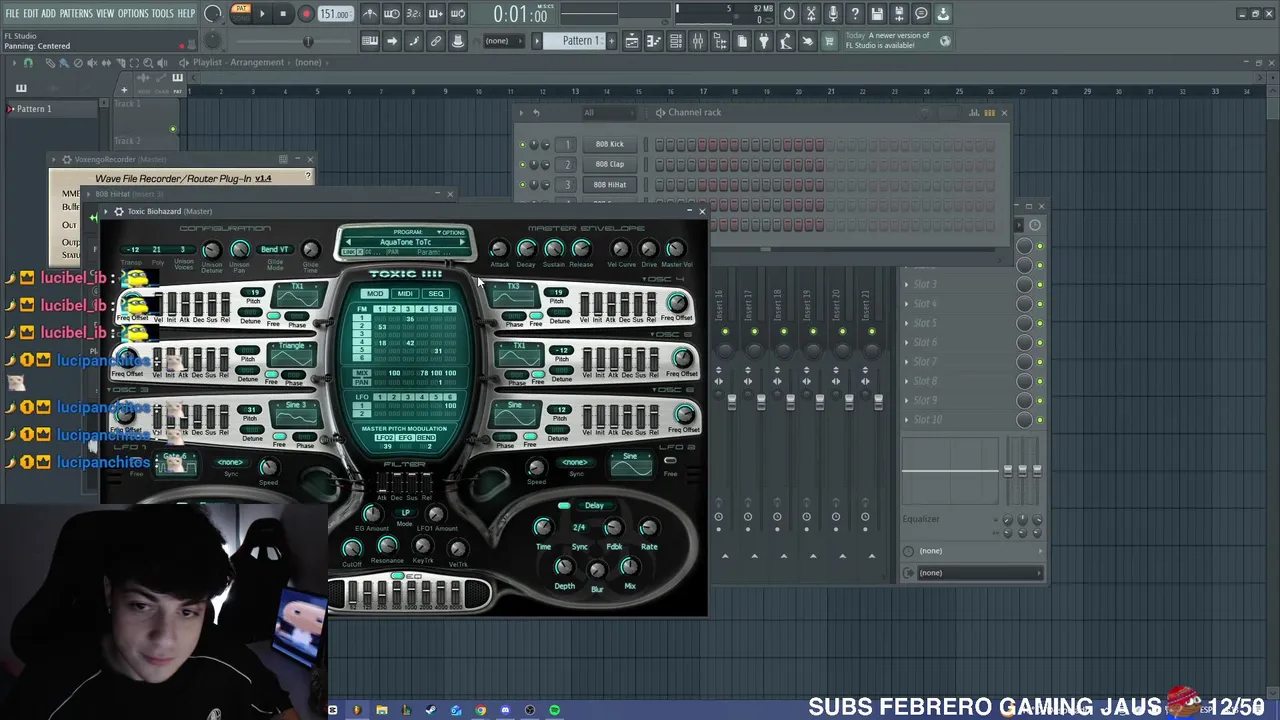Open undo history icon
Screen dimensions: 1280x720
click(789, 14)
